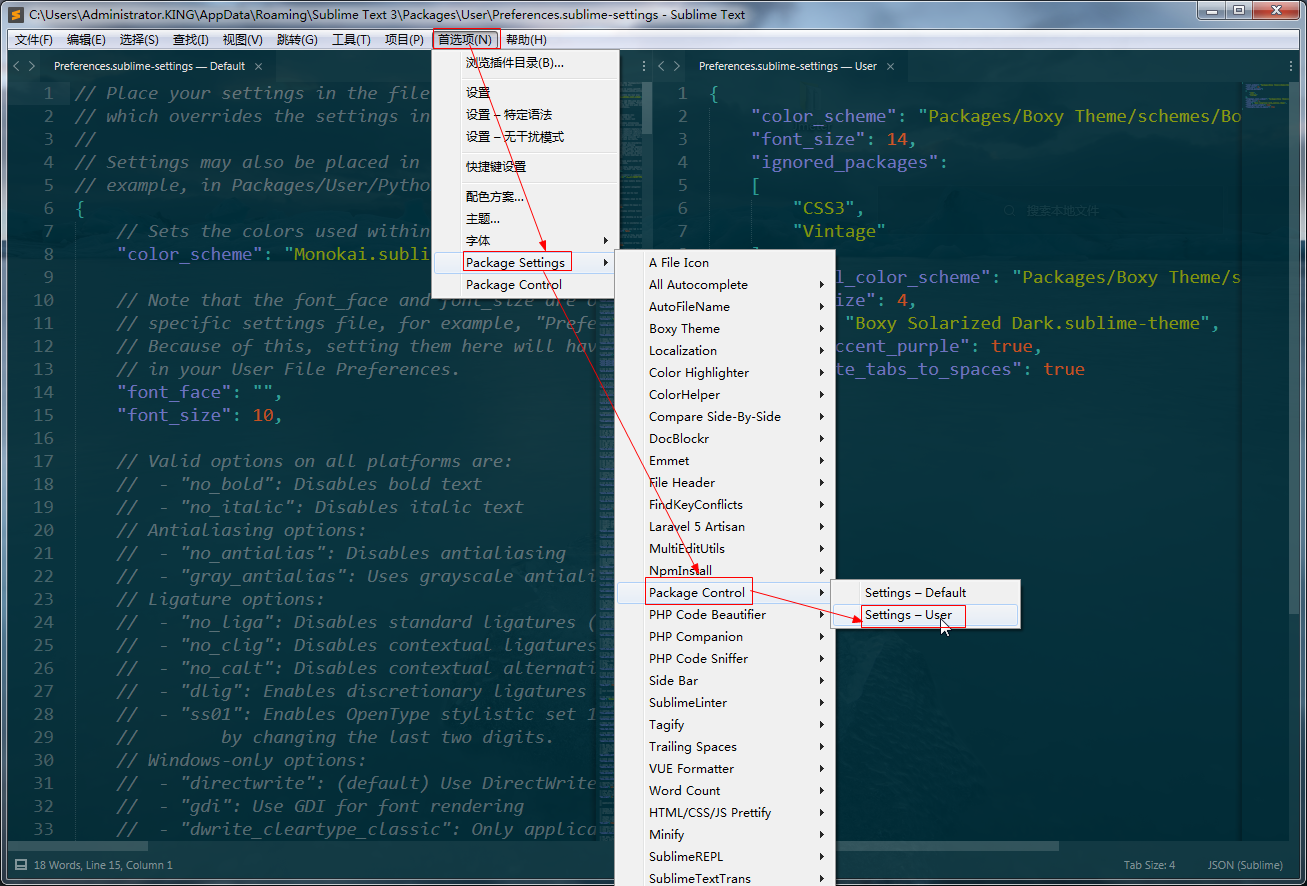Open VUE Formatter package settings
The image size is (1307, 886).
coord(723,768)
